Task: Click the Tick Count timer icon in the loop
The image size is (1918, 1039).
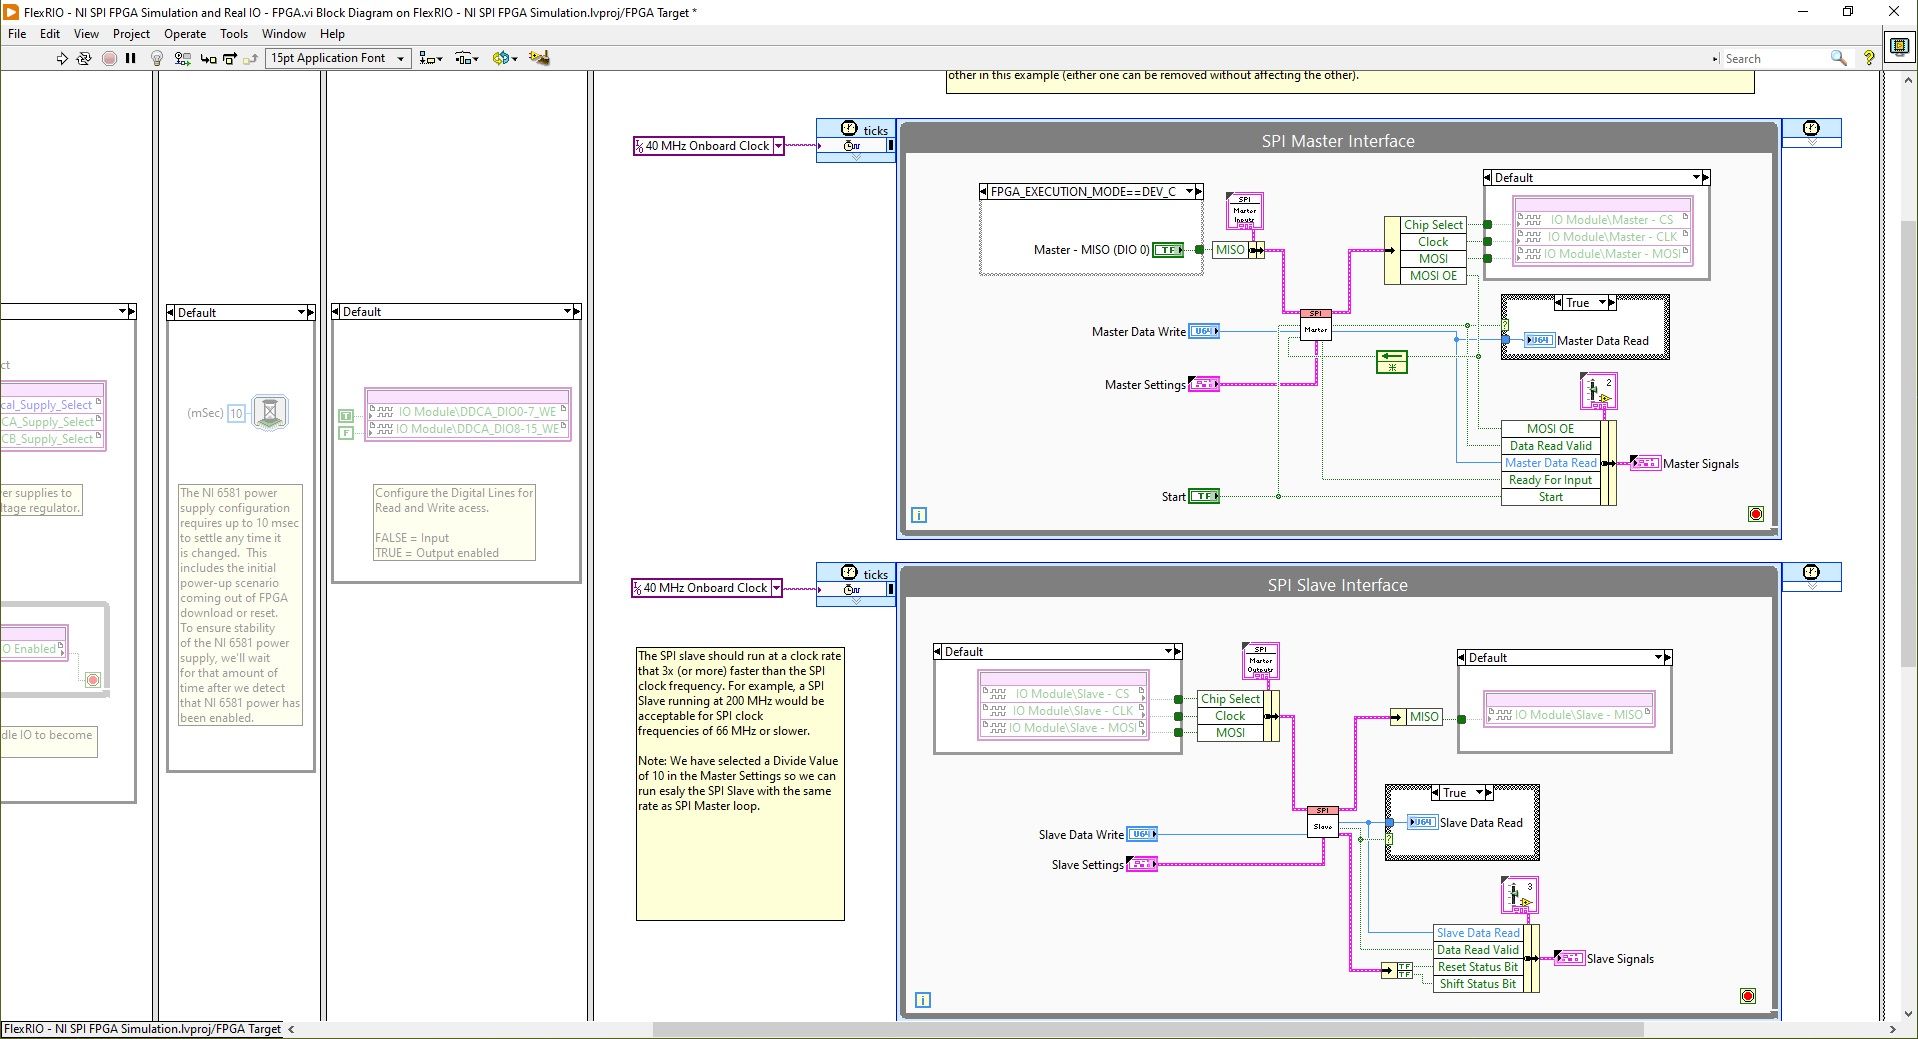Action: click(x=849, y=128)
